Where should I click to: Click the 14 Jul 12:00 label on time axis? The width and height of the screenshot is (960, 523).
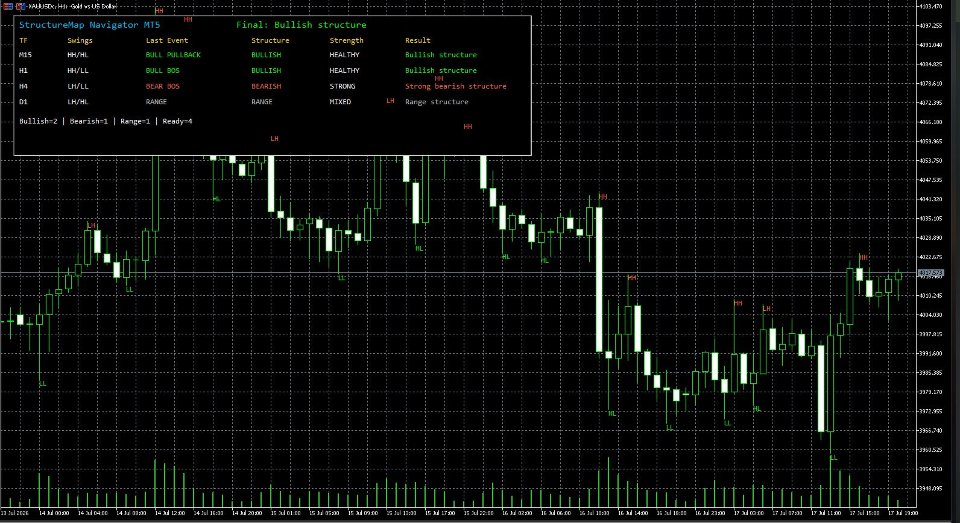171,513
